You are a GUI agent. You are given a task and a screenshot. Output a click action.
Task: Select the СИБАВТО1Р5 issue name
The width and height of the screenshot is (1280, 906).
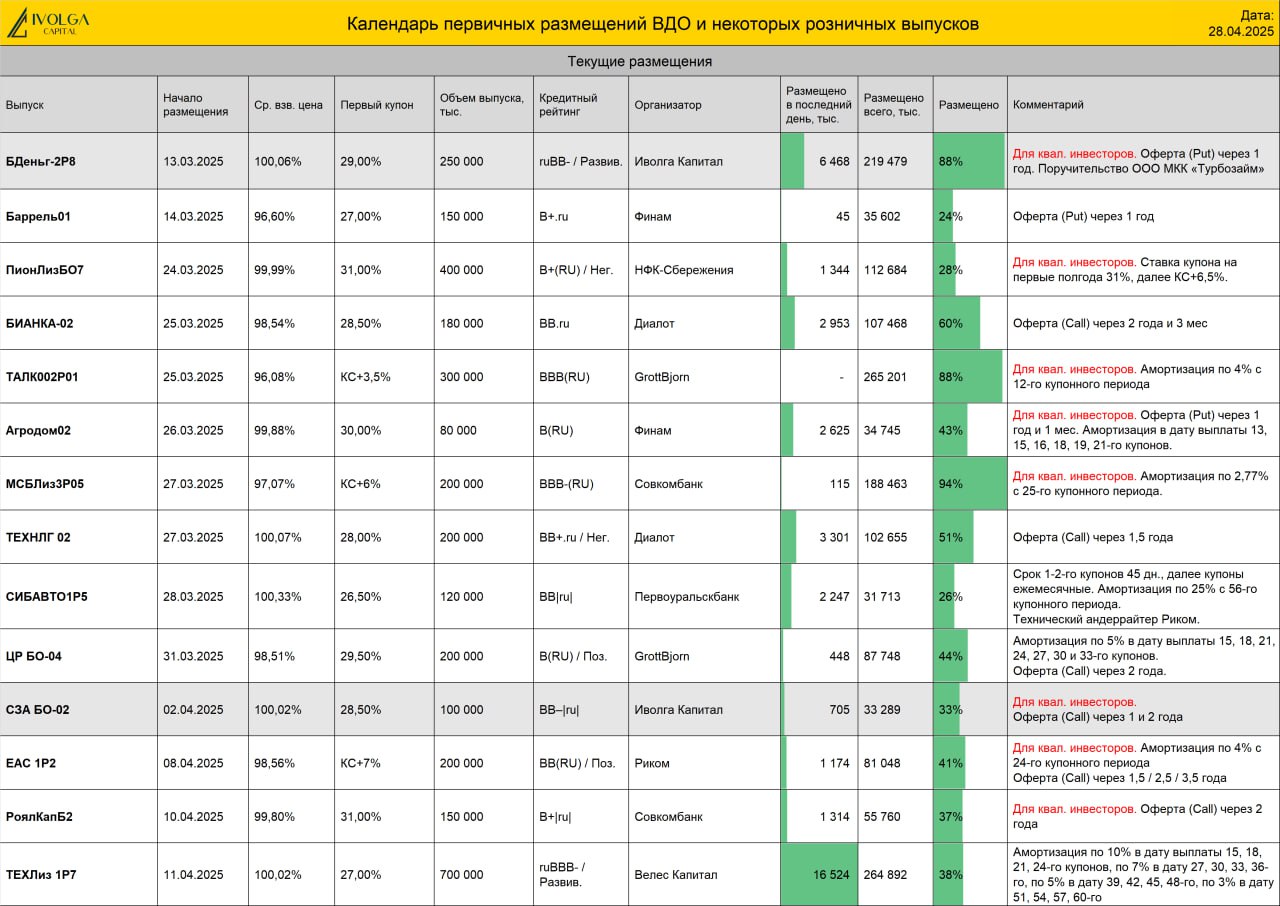[47, 597]
